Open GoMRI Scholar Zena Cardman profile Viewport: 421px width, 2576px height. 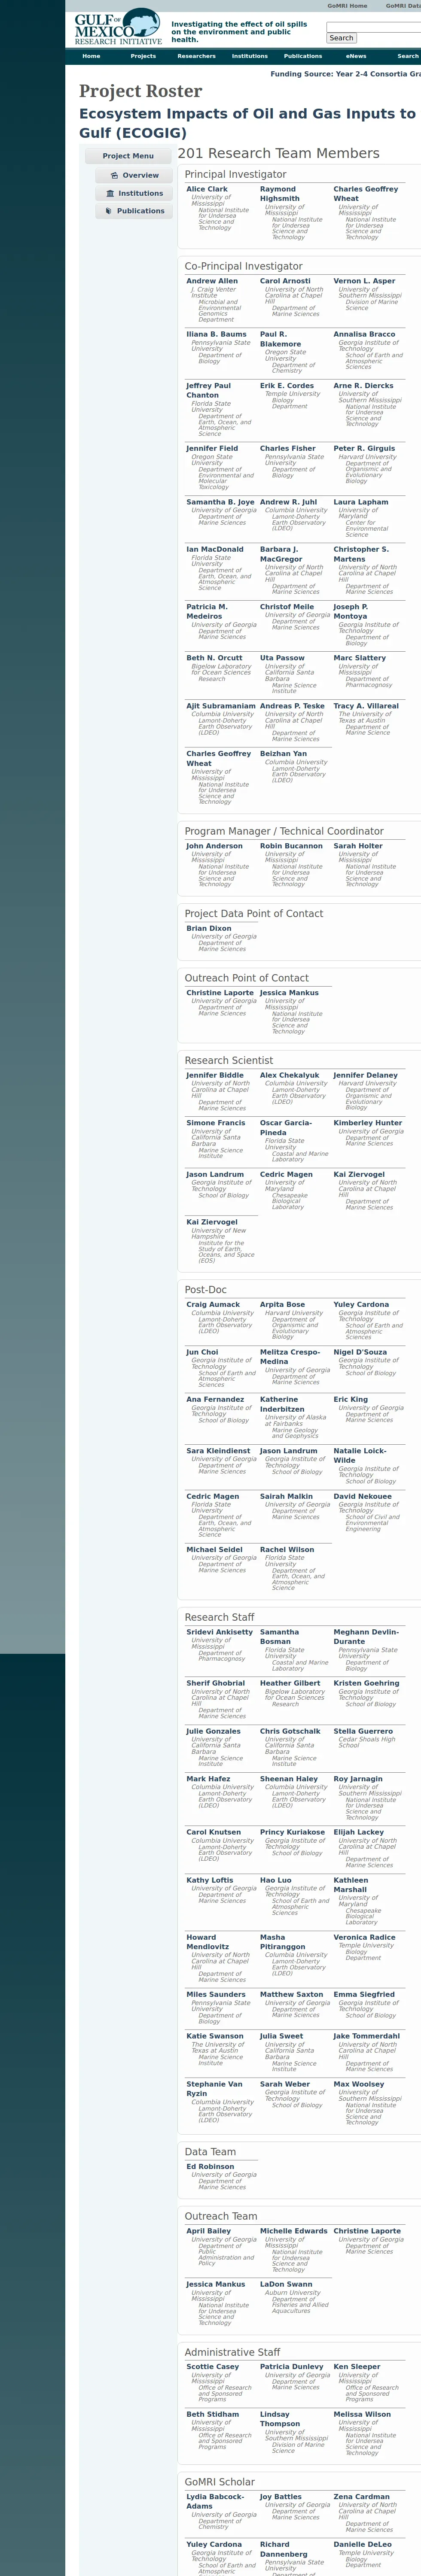(362, 2497)
